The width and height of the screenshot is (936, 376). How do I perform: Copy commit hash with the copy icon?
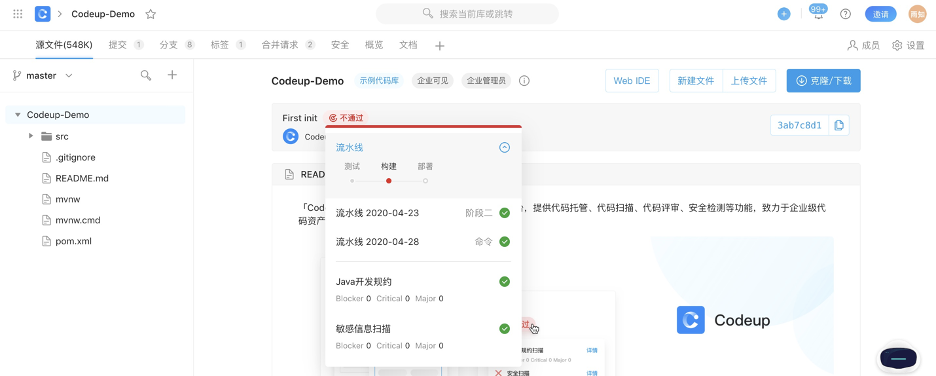pyautogui.click(x=839, y=125)
